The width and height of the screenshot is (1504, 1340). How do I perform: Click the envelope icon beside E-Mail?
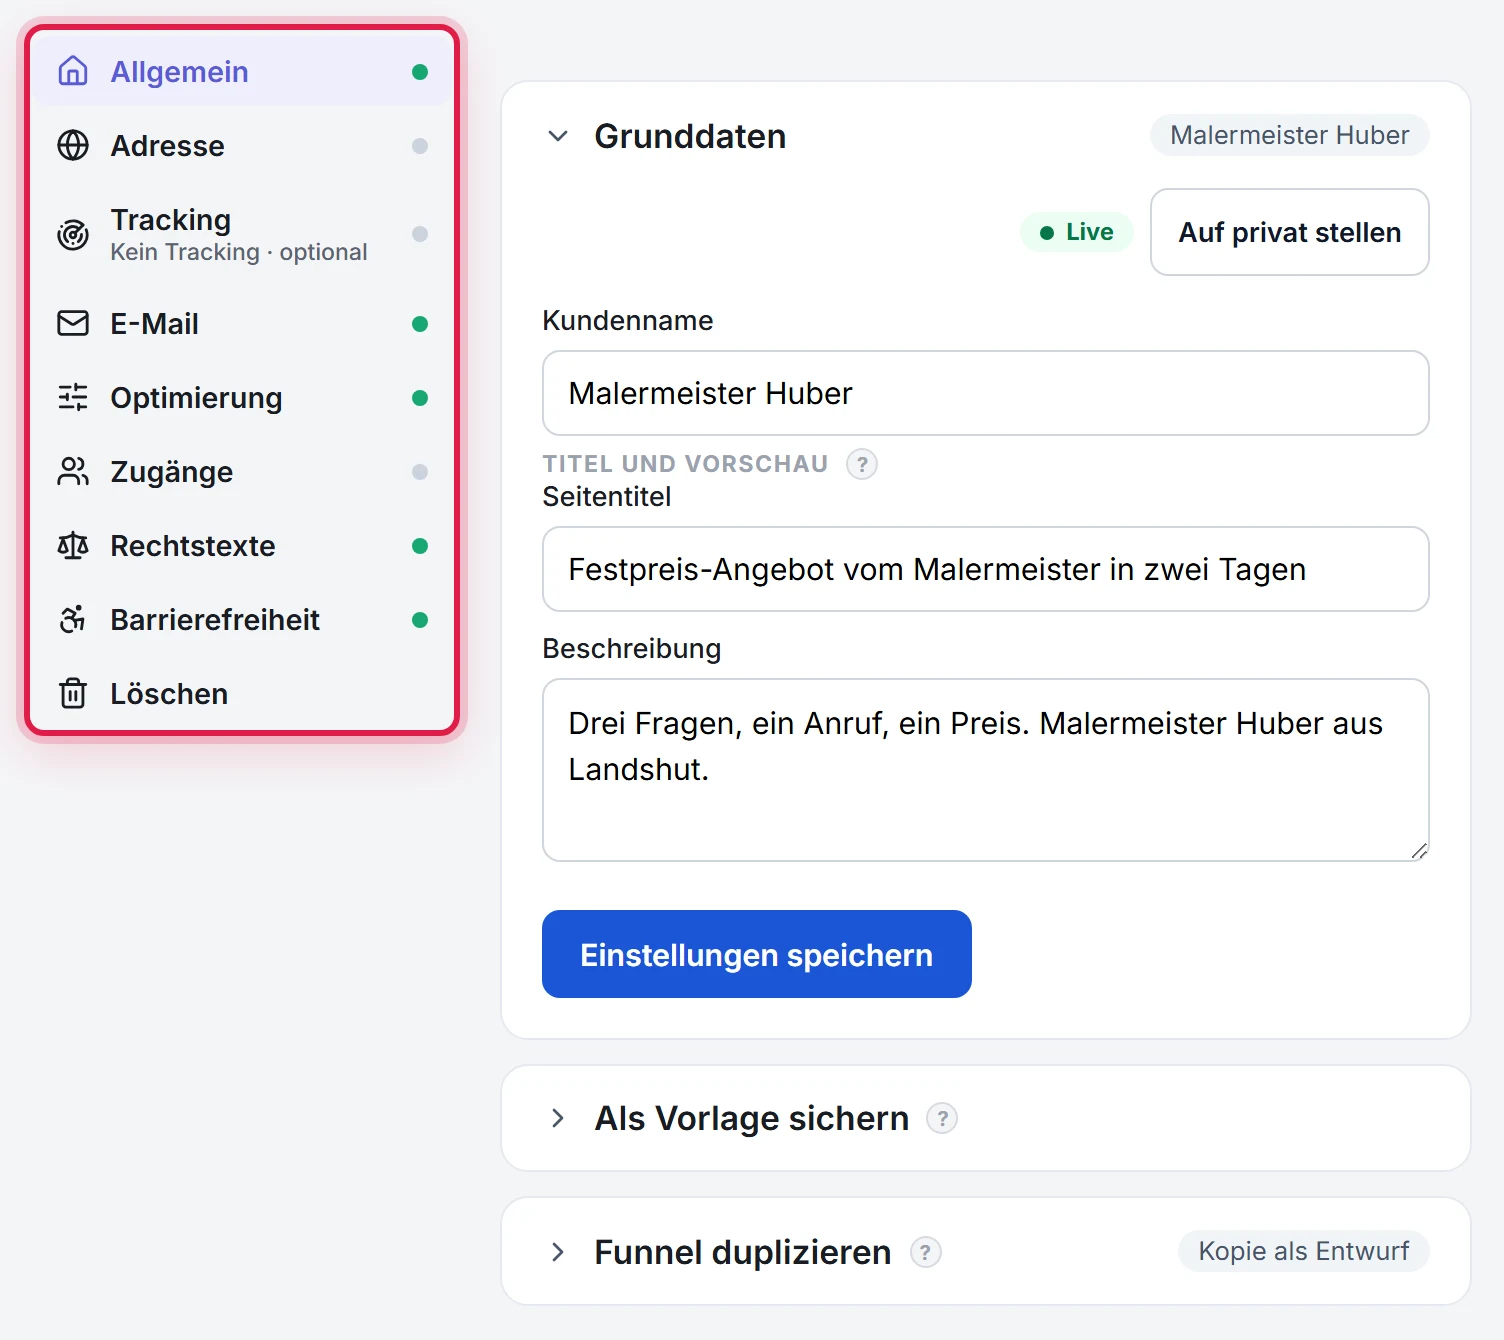[73, 323]
